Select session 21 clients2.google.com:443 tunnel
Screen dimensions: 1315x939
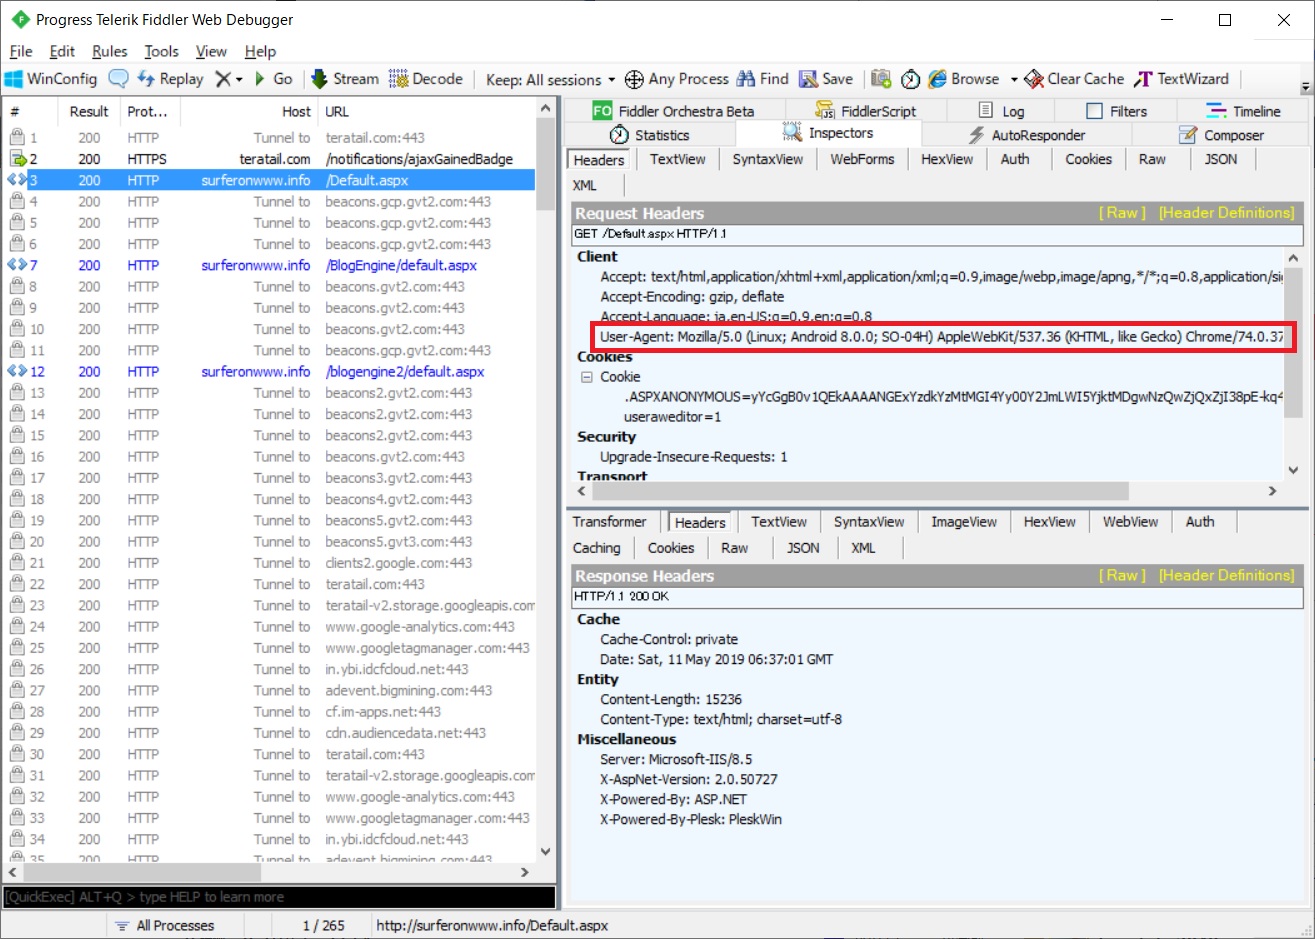(x=270, y=563)
